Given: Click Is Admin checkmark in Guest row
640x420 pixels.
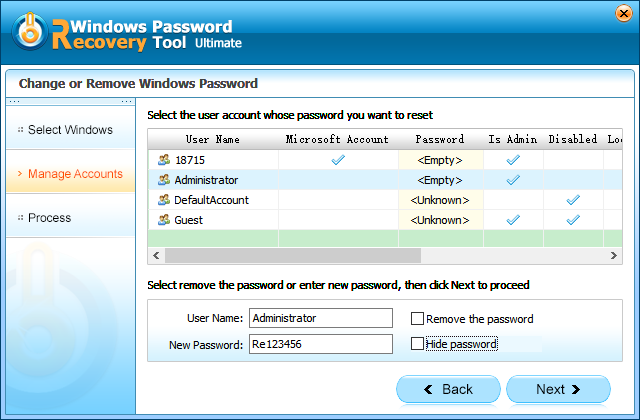Looking at the screenshot, I should (x=513, y=220).
